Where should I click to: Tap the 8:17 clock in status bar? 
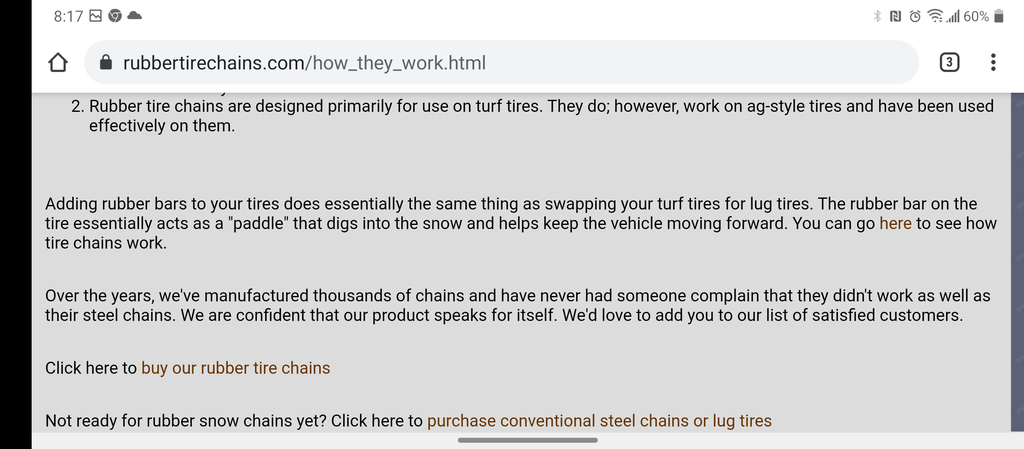click(x=66, y=16)
